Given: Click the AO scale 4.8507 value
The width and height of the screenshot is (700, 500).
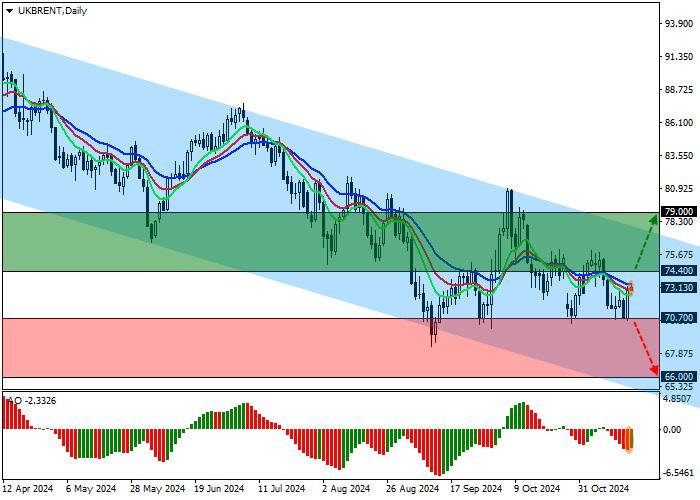Looking at the screenshot, I should point(679,399).
